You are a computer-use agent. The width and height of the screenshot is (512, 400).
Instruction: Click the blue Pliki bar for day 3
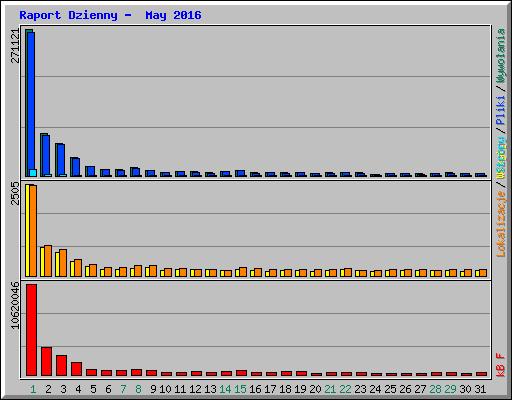(x=61, y=160)
